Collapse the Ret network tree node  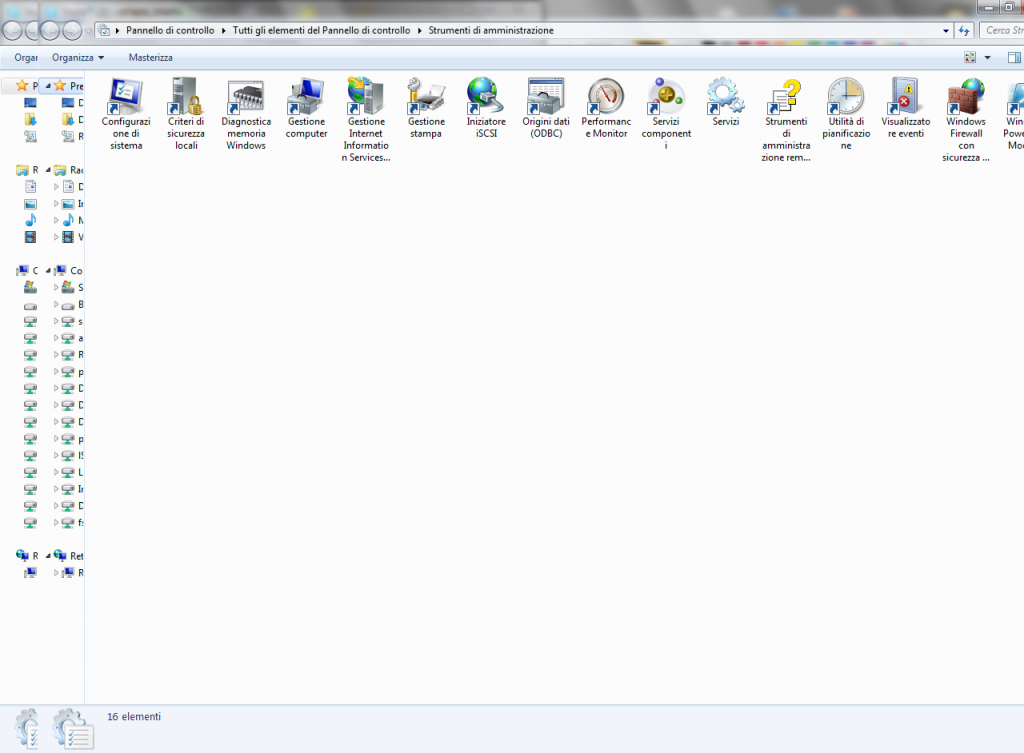pos(48,556)
